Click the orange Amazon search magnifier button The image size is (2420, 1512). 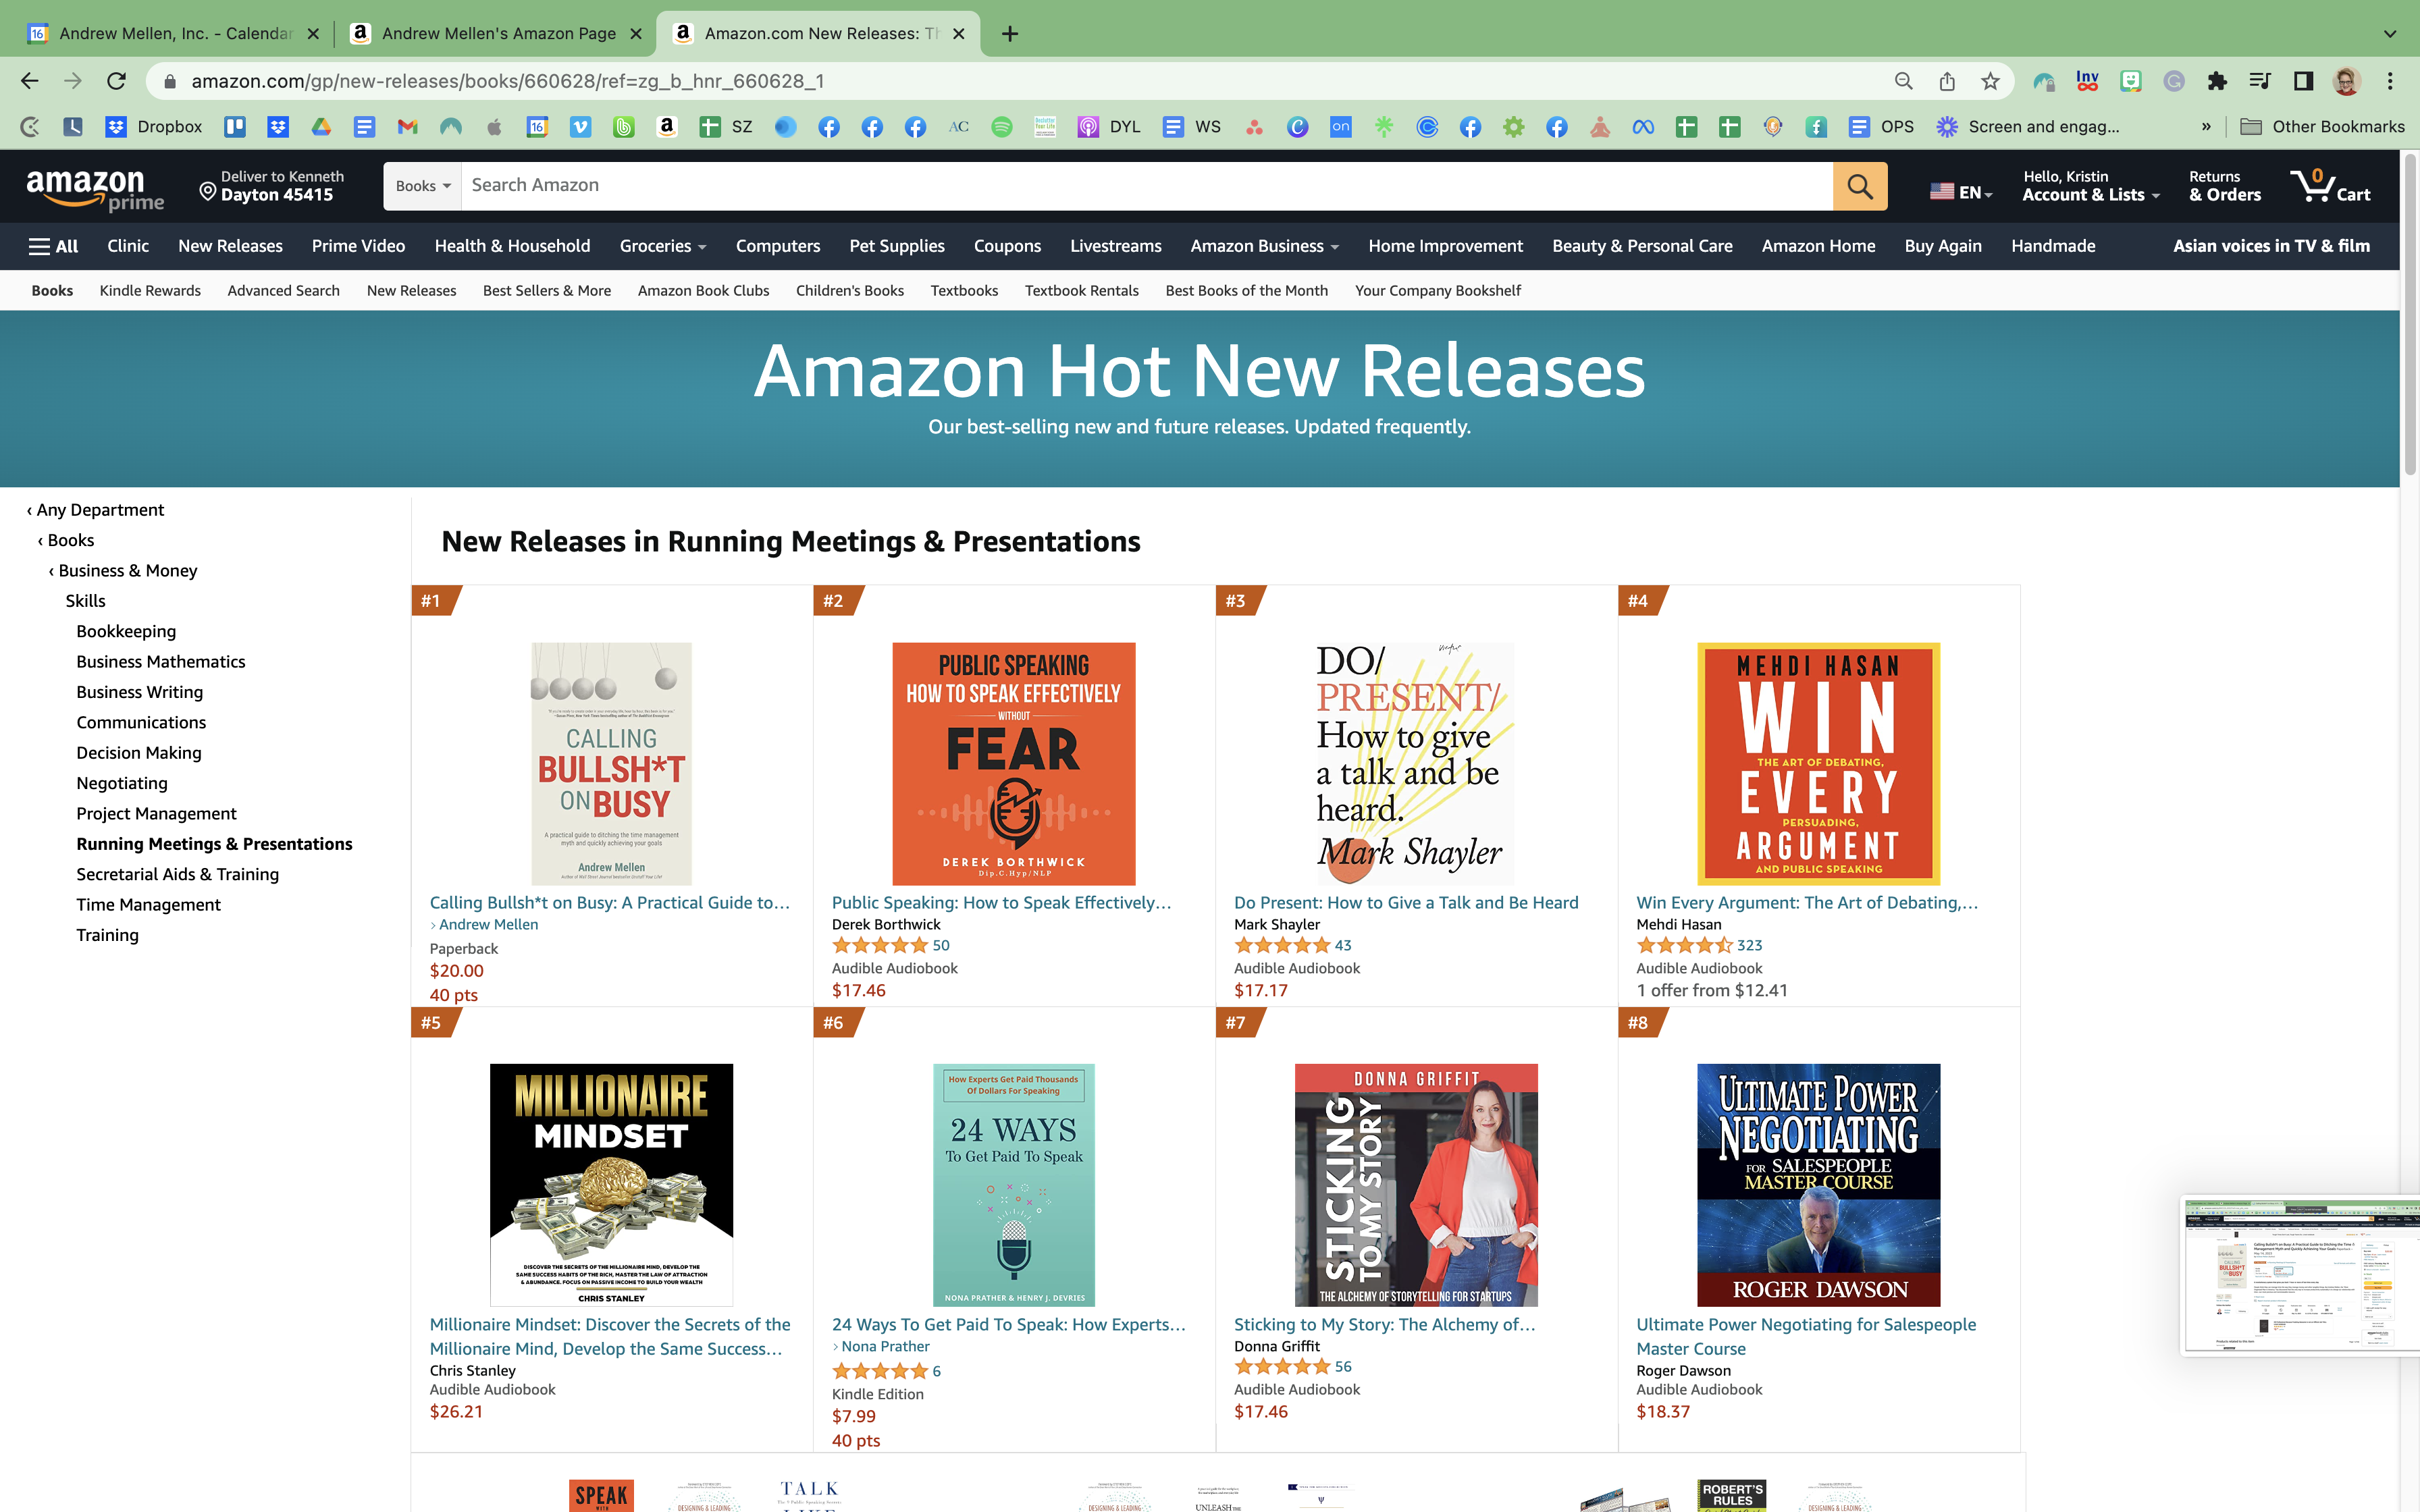(x=1859, y=186)
